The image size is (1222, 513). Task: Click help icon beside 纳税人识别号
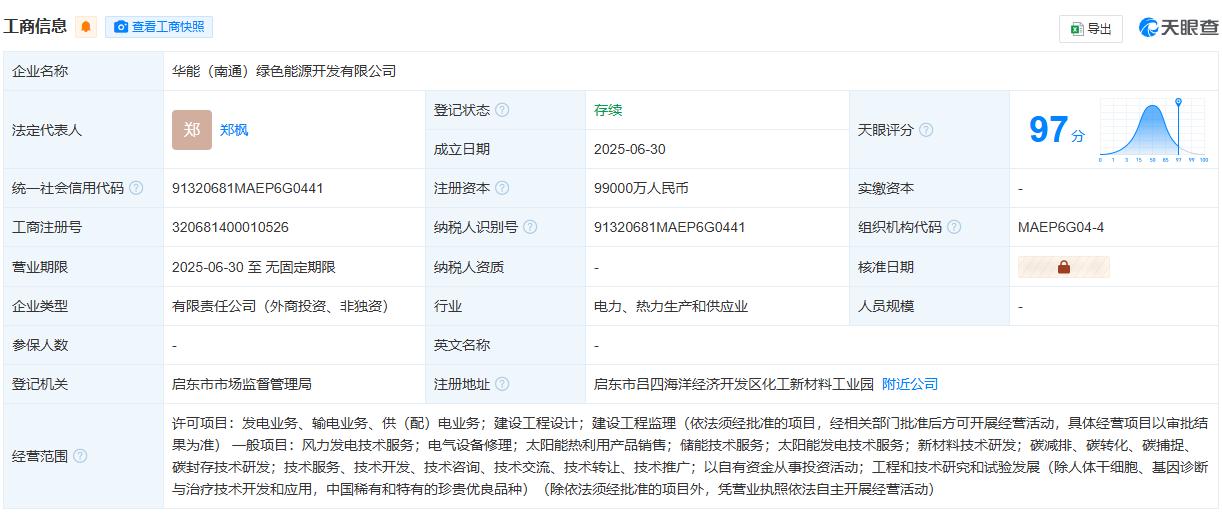pos(530,227)
